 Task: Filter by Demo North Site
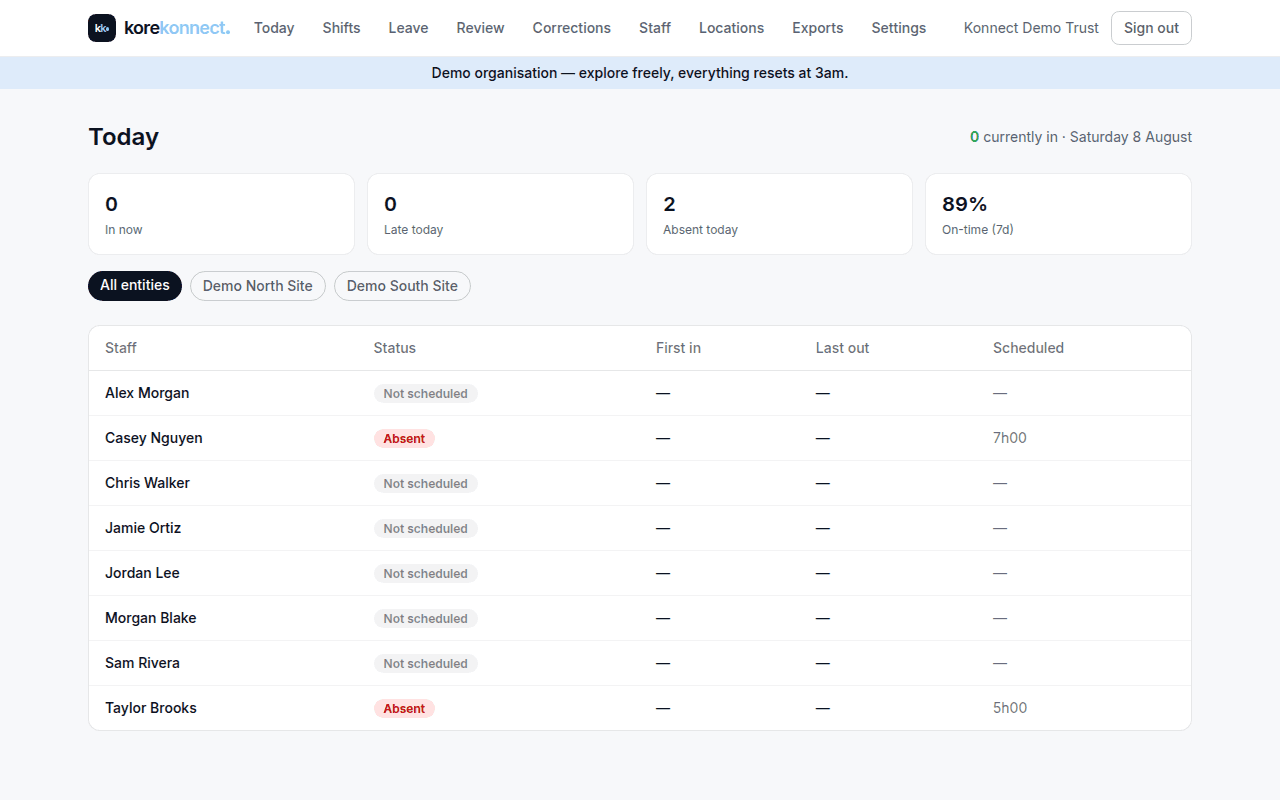pyautogui.click(x=258, y=286)
